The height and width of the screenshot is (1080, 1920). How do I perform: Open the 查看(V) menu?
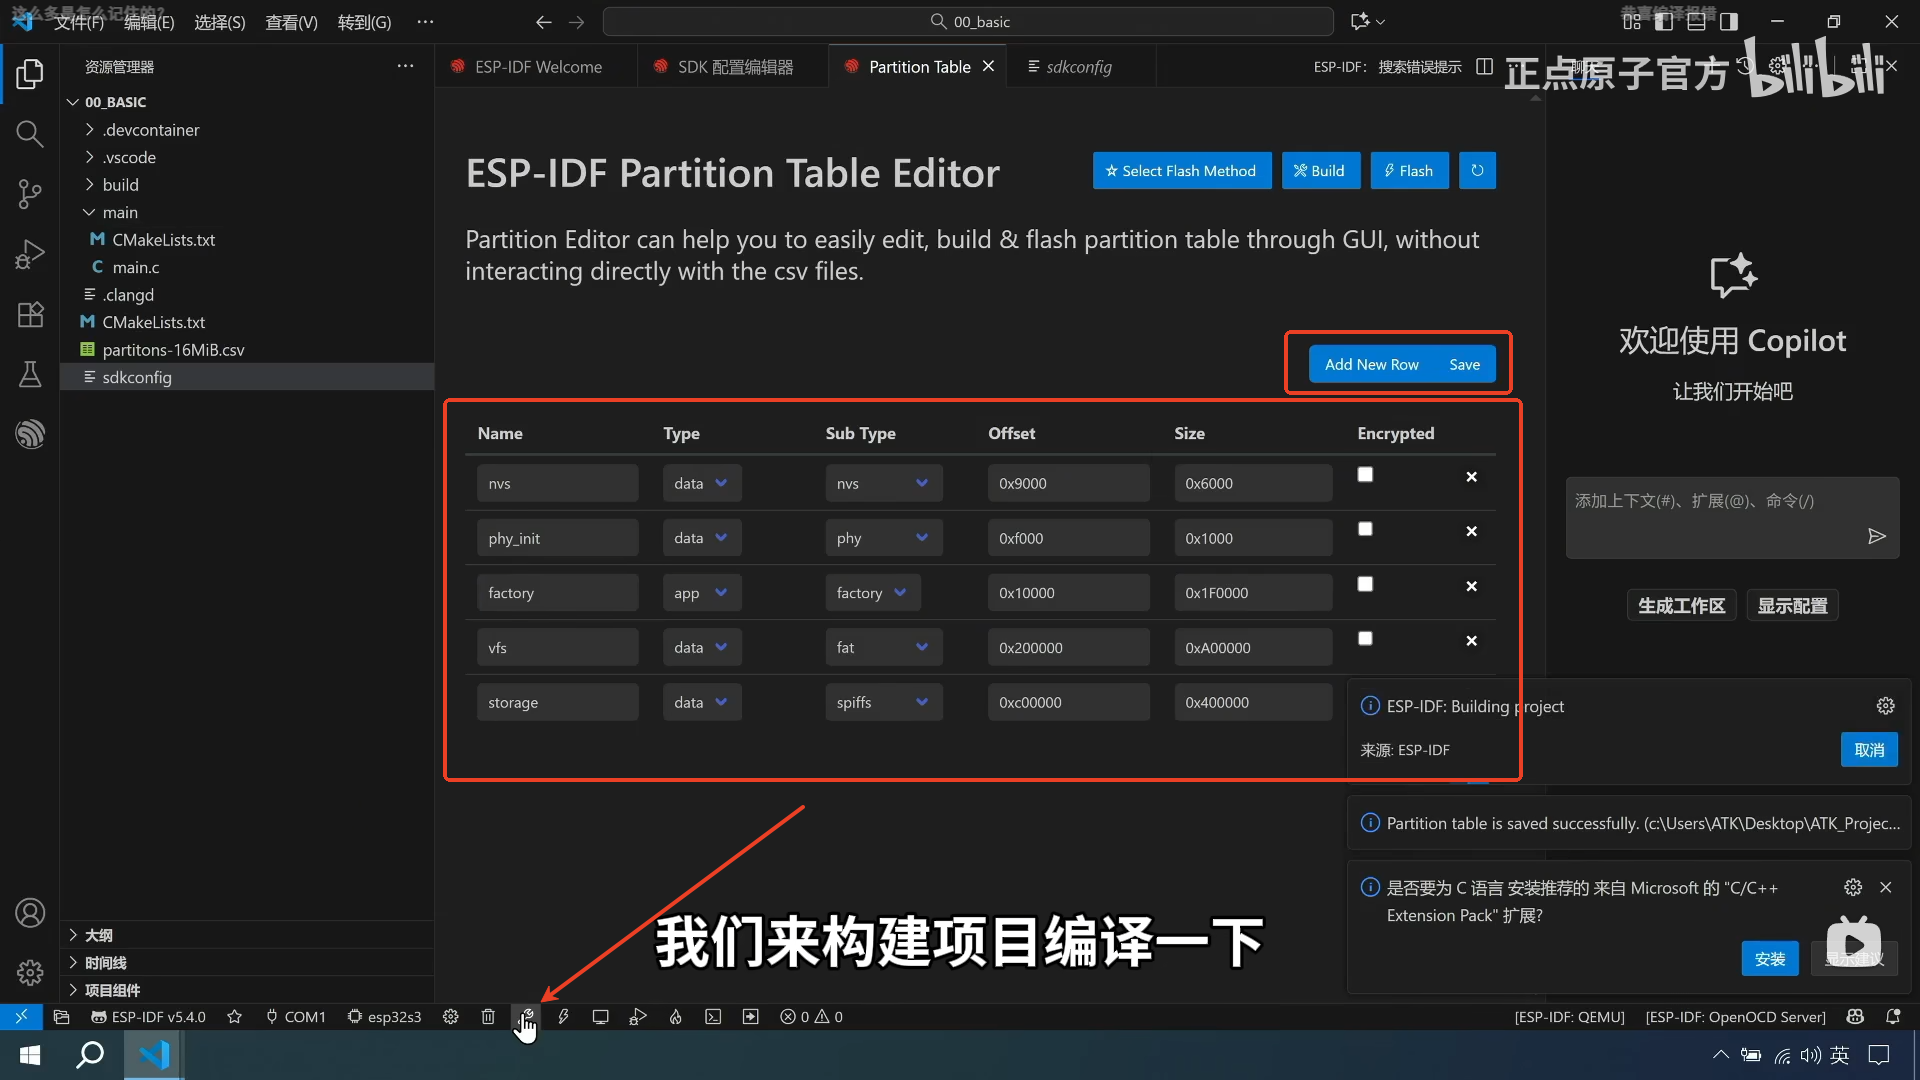[291, 22]
